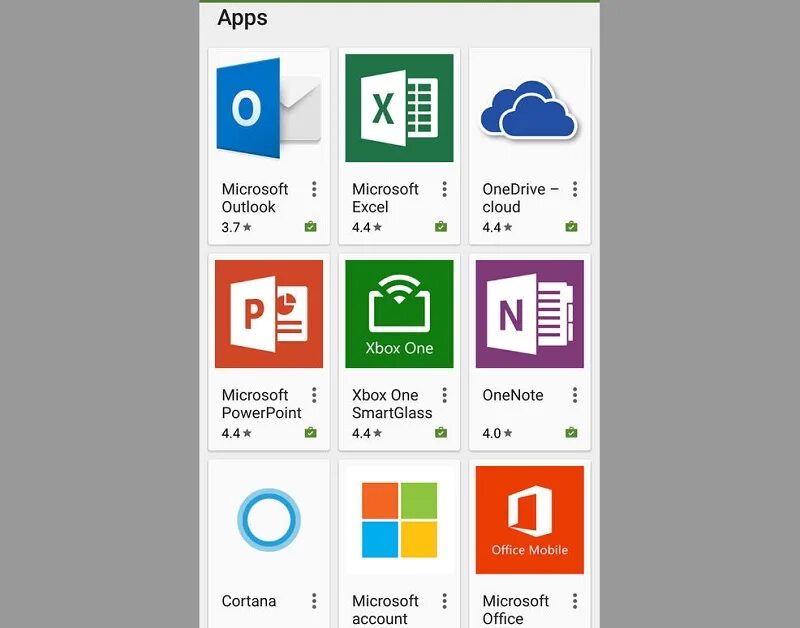Click the 4.4 rating on Xbox One SmartGlass

(x=367, y=433)
